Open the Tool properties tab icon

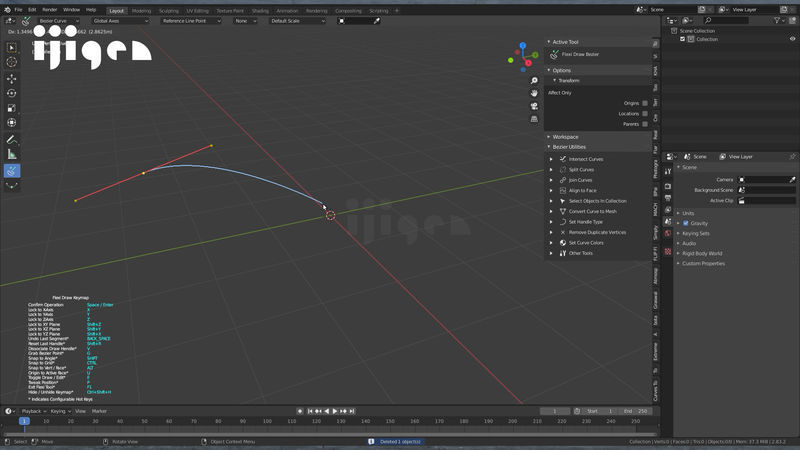668,172
